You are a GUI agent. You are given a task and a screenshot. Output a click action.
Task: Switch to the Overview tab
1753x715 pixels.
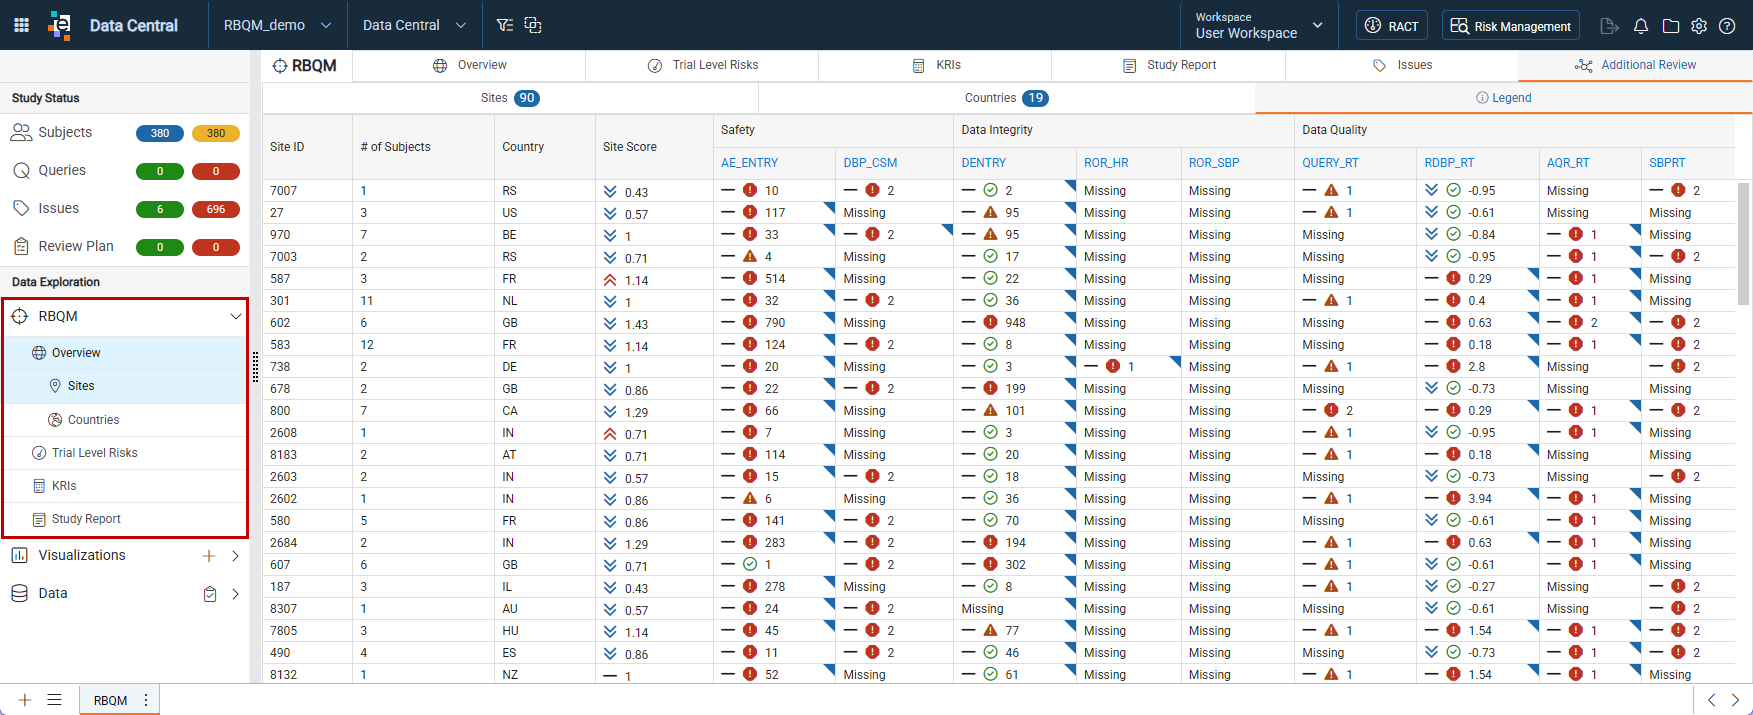pyautogui.click(x=469, y=65)
